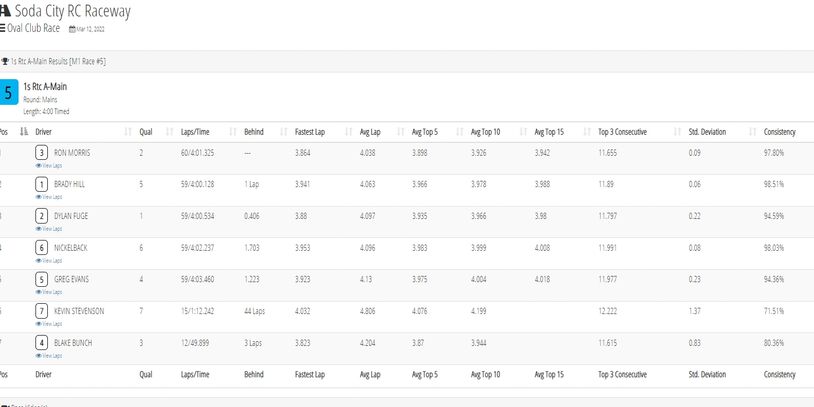View laps for Kevin Stevenson
The height and width of the screenshot is (407, 814).
49,324
